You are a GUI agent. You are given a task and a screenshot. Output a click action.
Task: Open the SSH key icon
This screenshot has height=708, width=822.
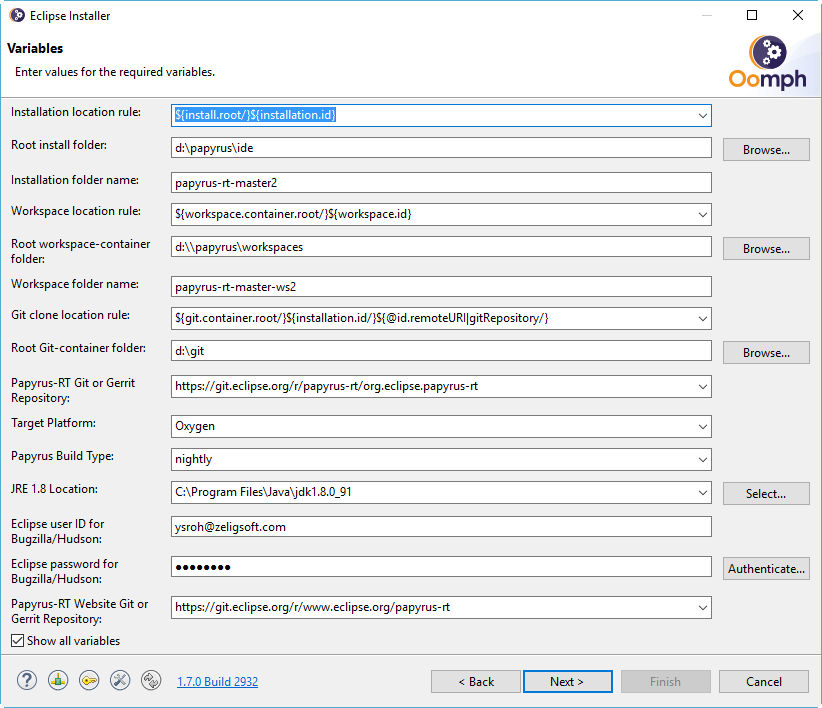click(x=89, y=681)
